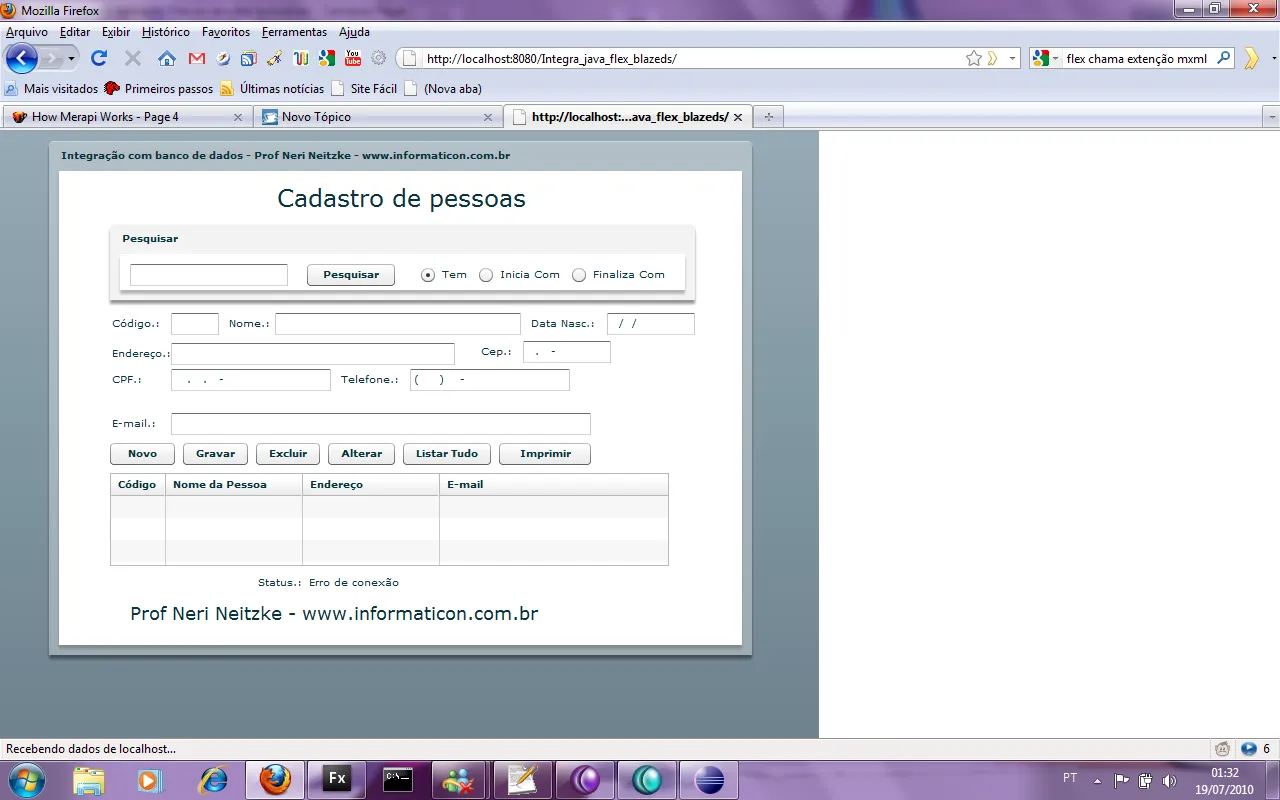
Task: Open a new tab with the plus button
Action: pos(769,117)
